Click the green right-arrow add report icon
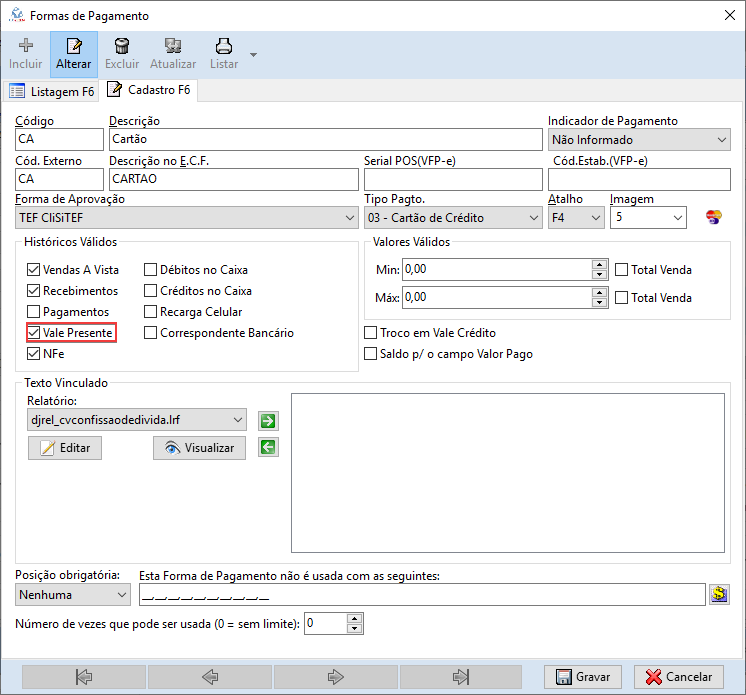The image size is (746, 695). tap(267, 421)
